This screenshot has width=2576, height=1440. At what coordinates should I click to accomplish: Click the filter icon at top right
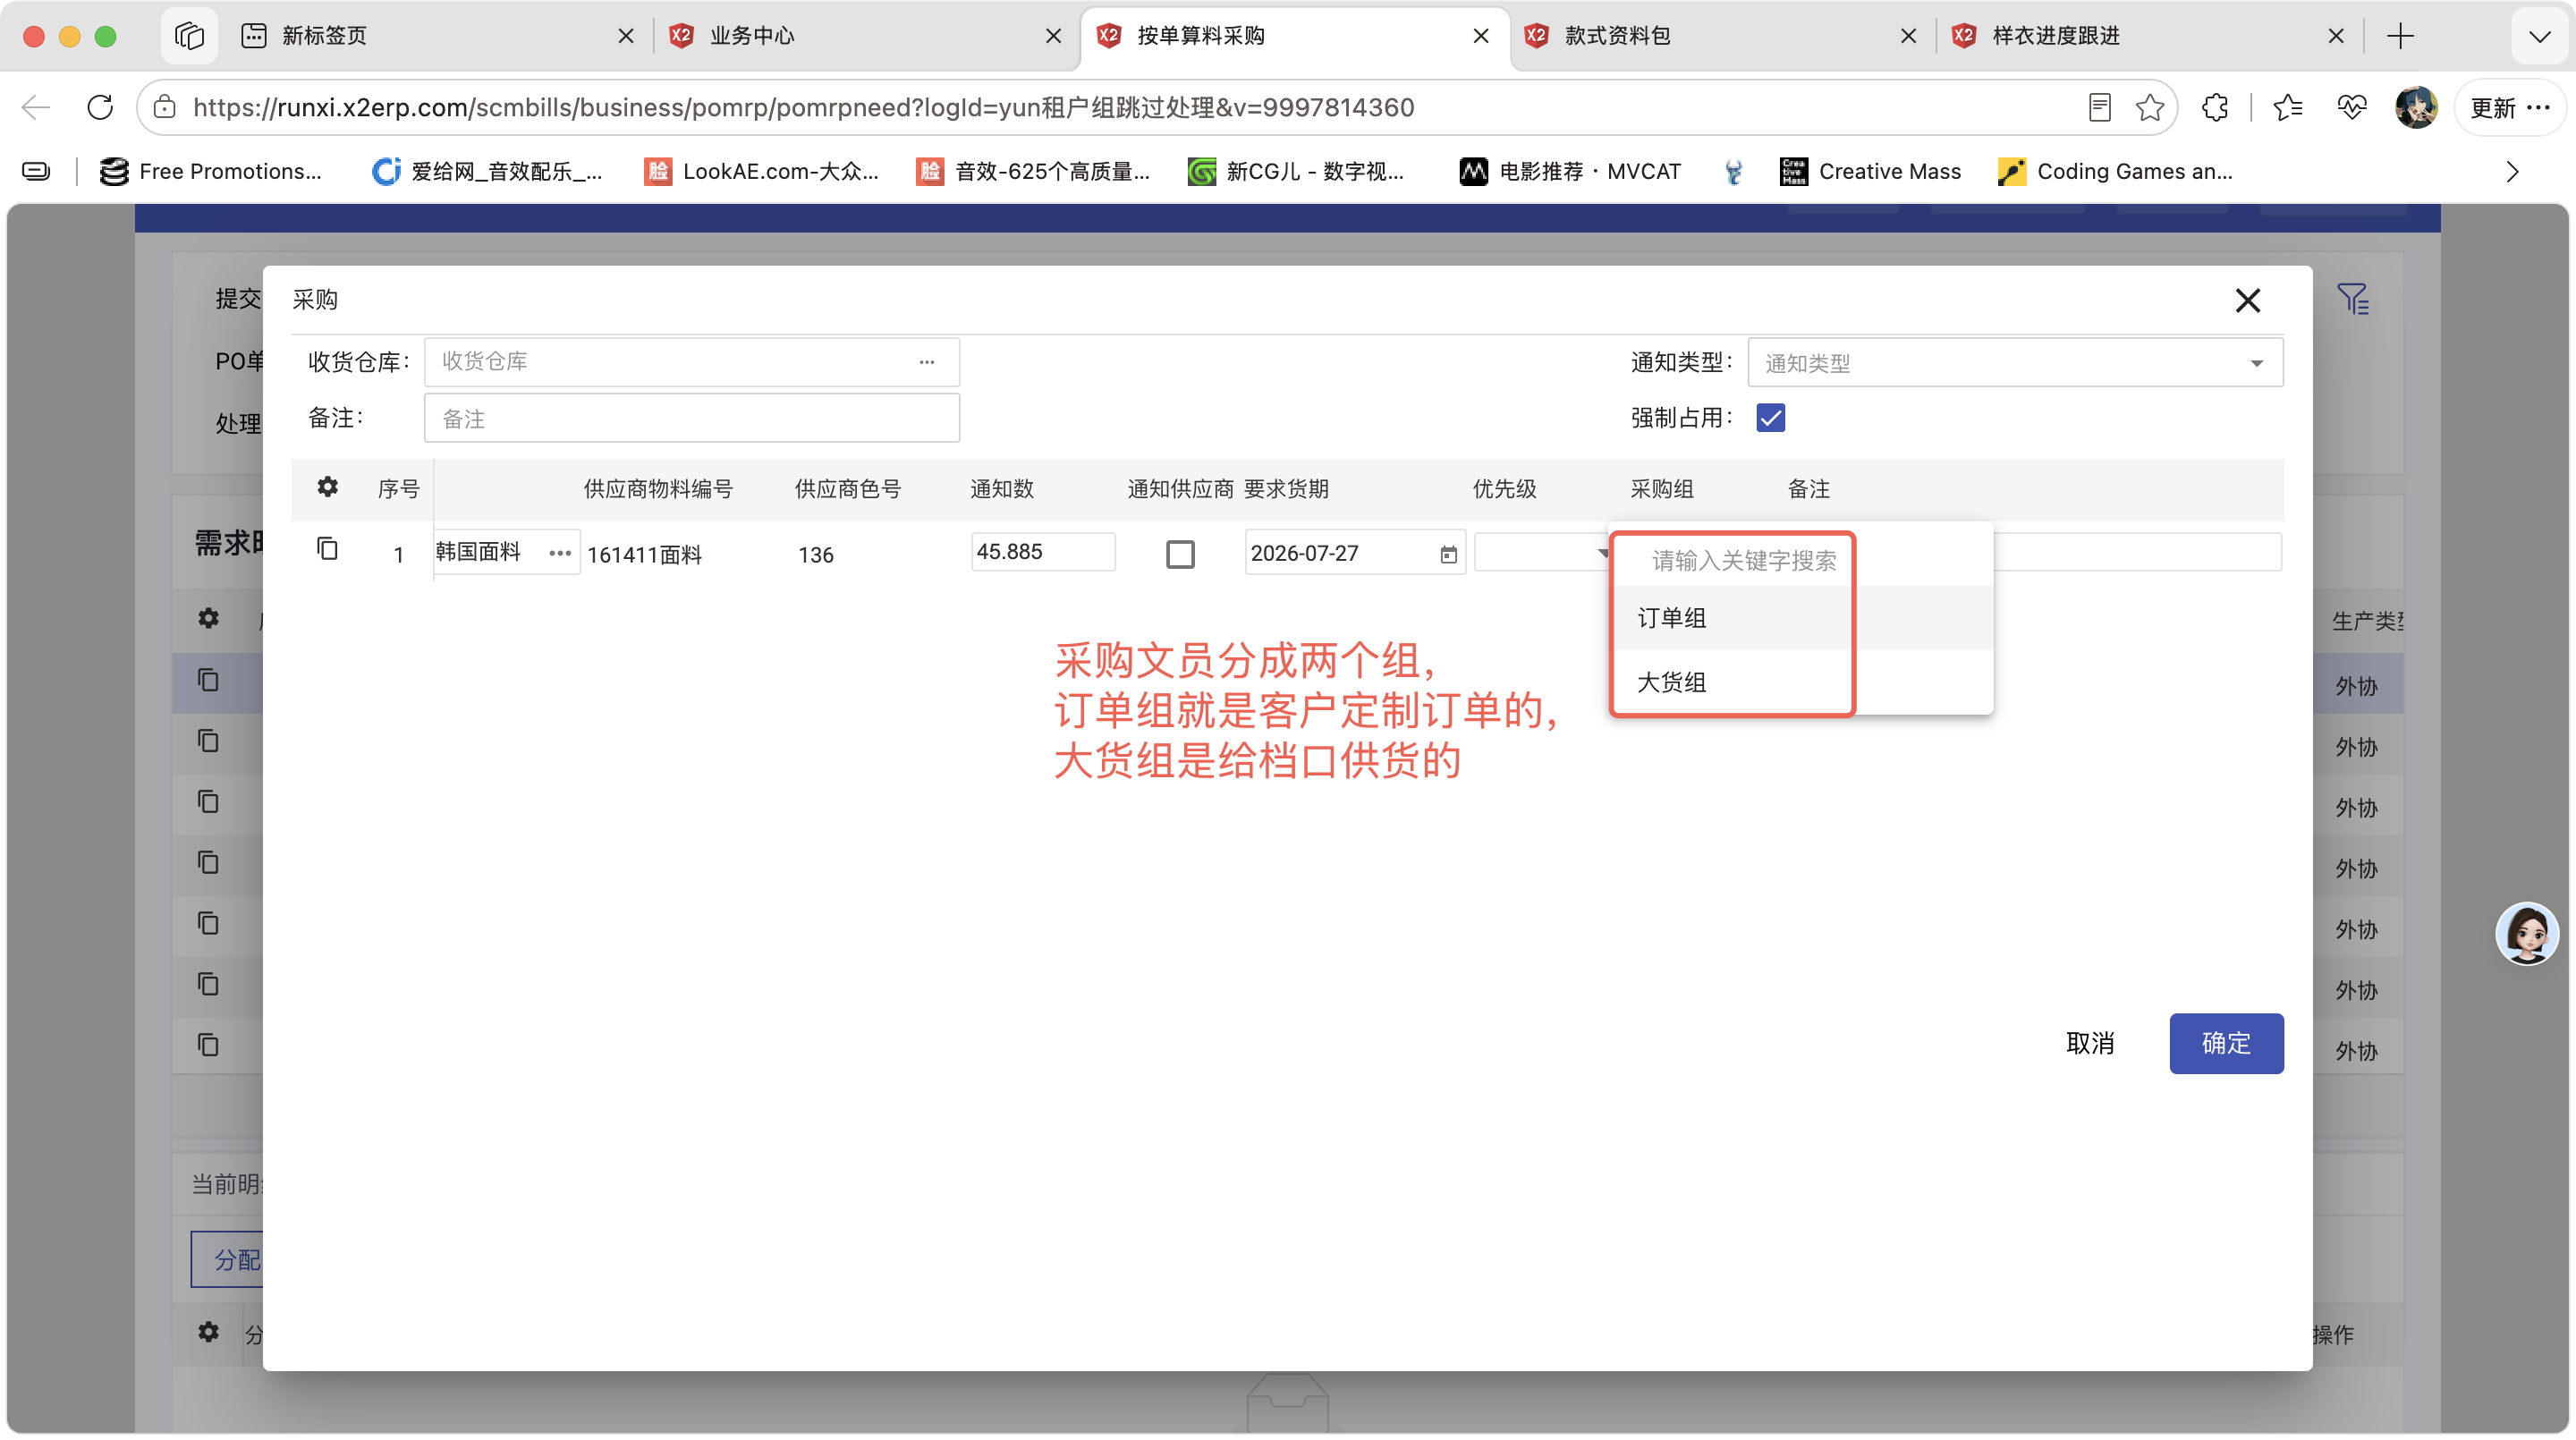coord(2352,299)
